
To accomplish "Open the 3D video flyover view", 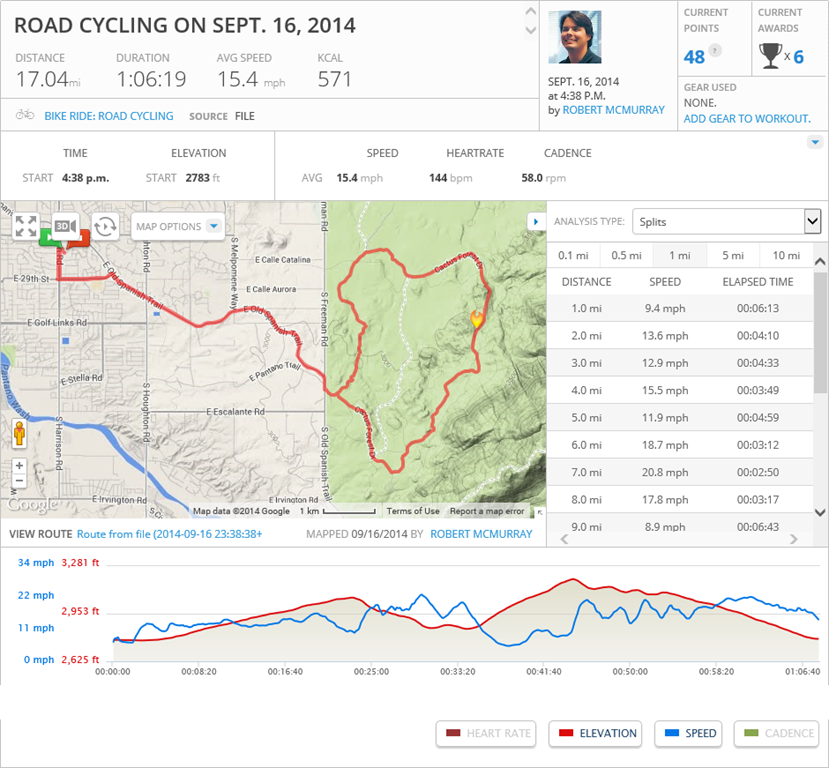I will (66, 226).
